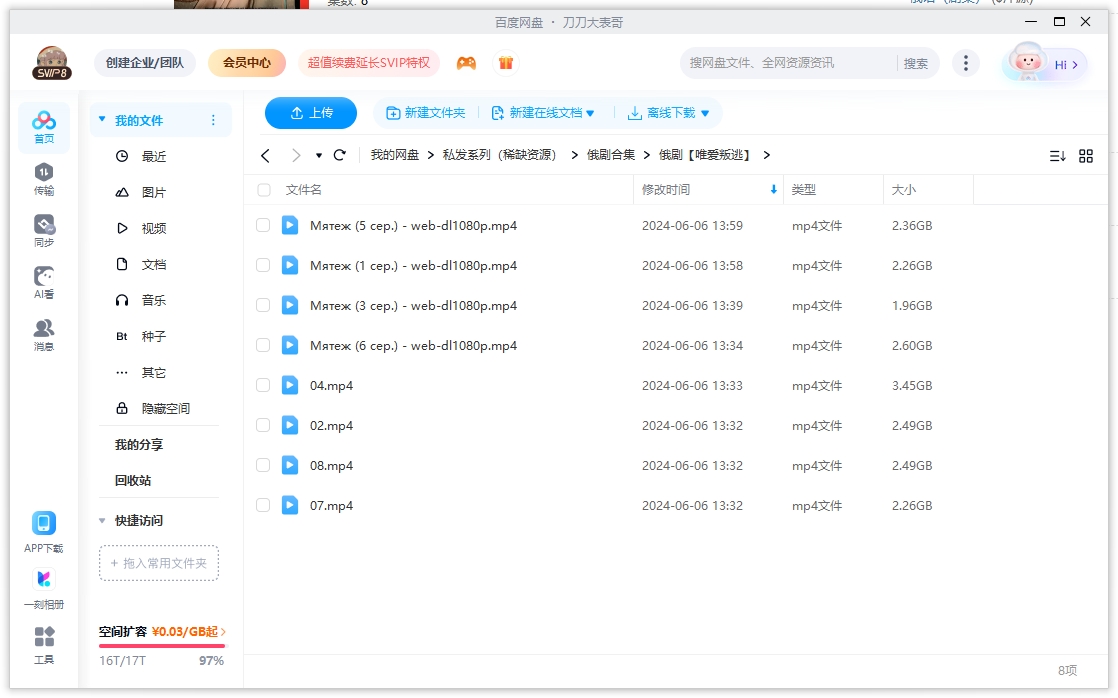Click the blue sort arrow in 修改时间 column
The height and width of the screenshot is (698, 1118).
[x=773, y=190]
